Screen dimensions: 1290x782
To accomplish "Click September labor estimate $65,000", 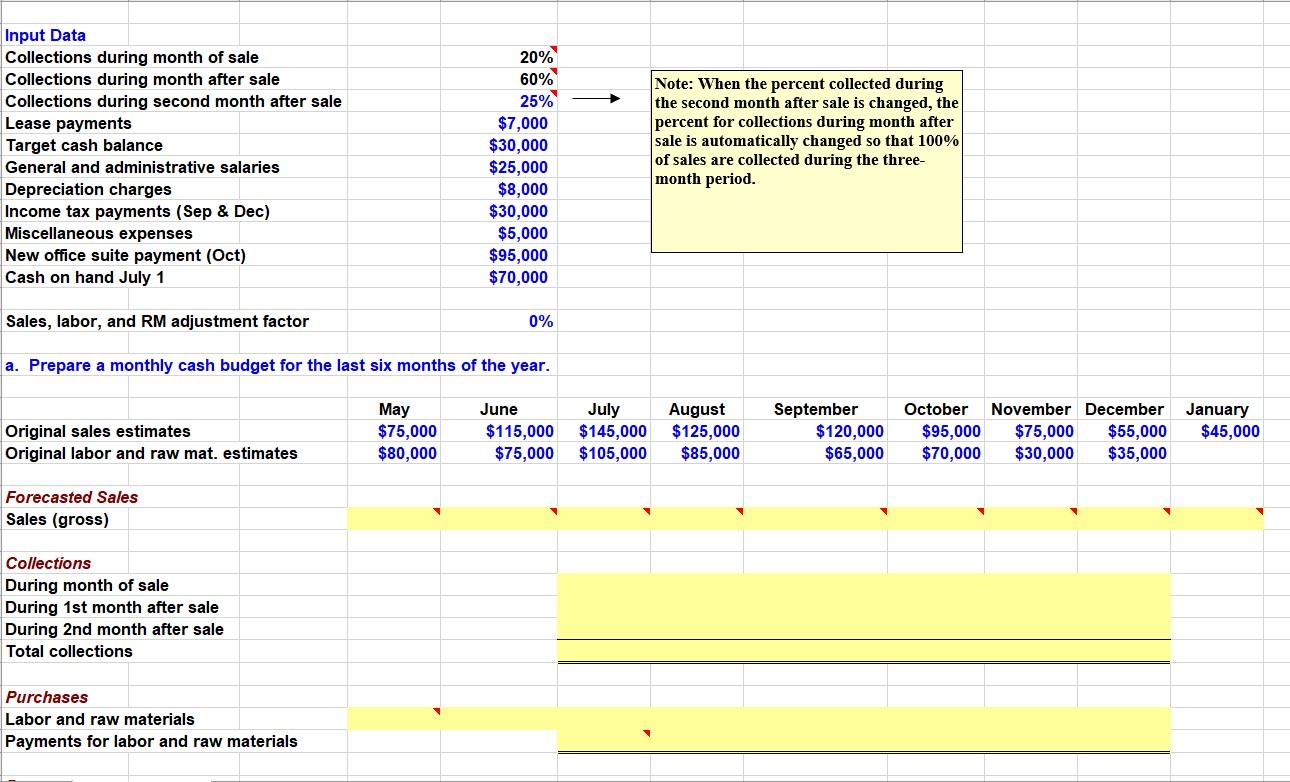I will 854,453.
